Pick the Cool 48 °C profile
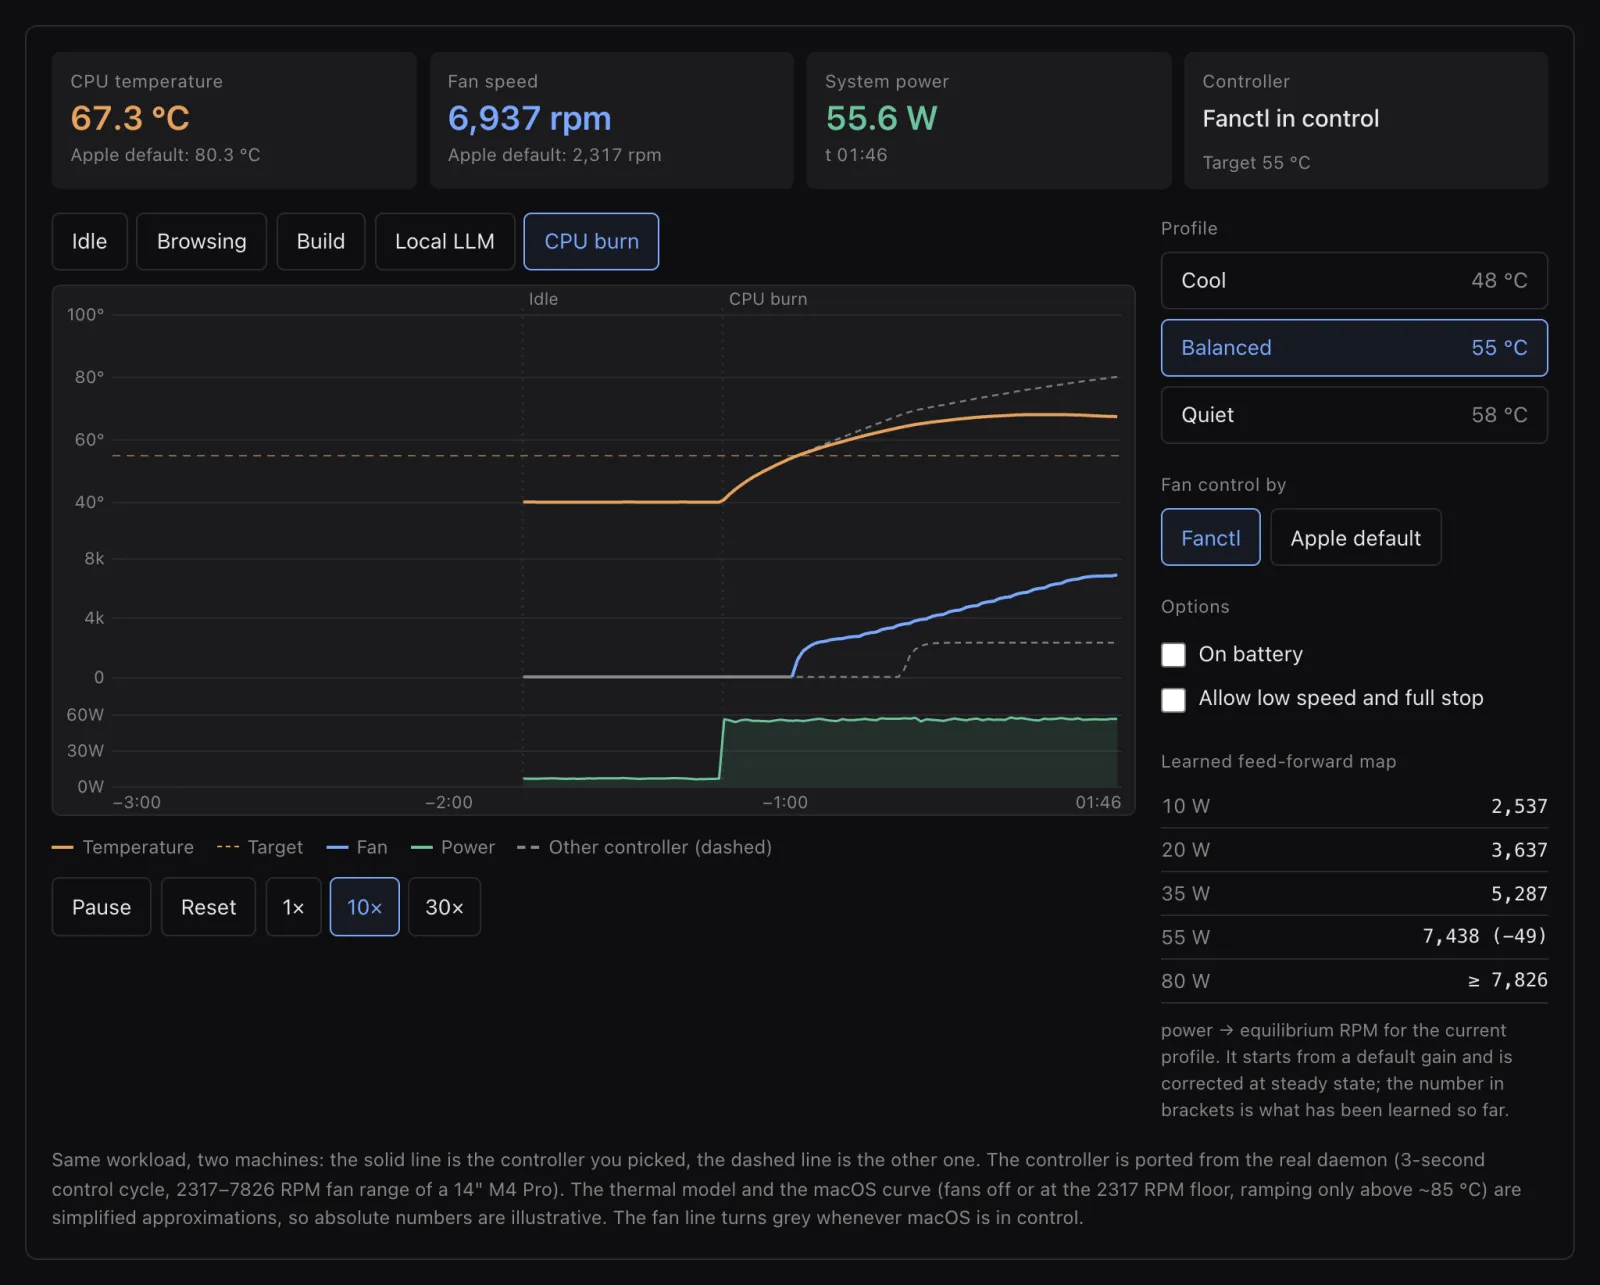This screenshot has height=1285, width=1600. (1354, 280)
